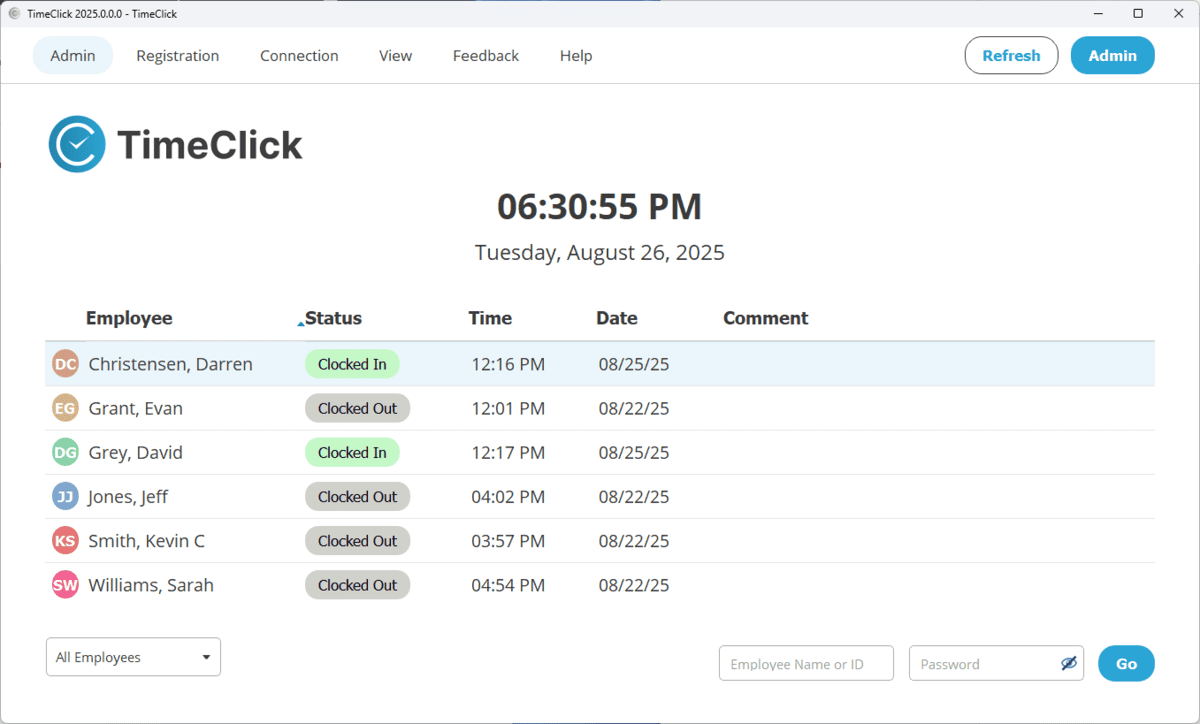Screen dimensions: 1200x724
Task: Open the Registration menu
Action: point(178,56)
